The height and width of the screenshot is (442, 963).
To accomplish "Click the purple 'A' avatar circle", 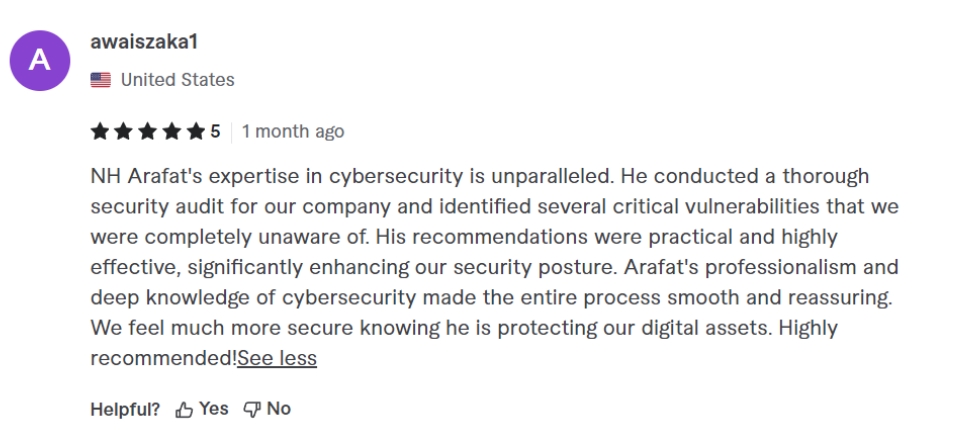I will pos(39,60).
